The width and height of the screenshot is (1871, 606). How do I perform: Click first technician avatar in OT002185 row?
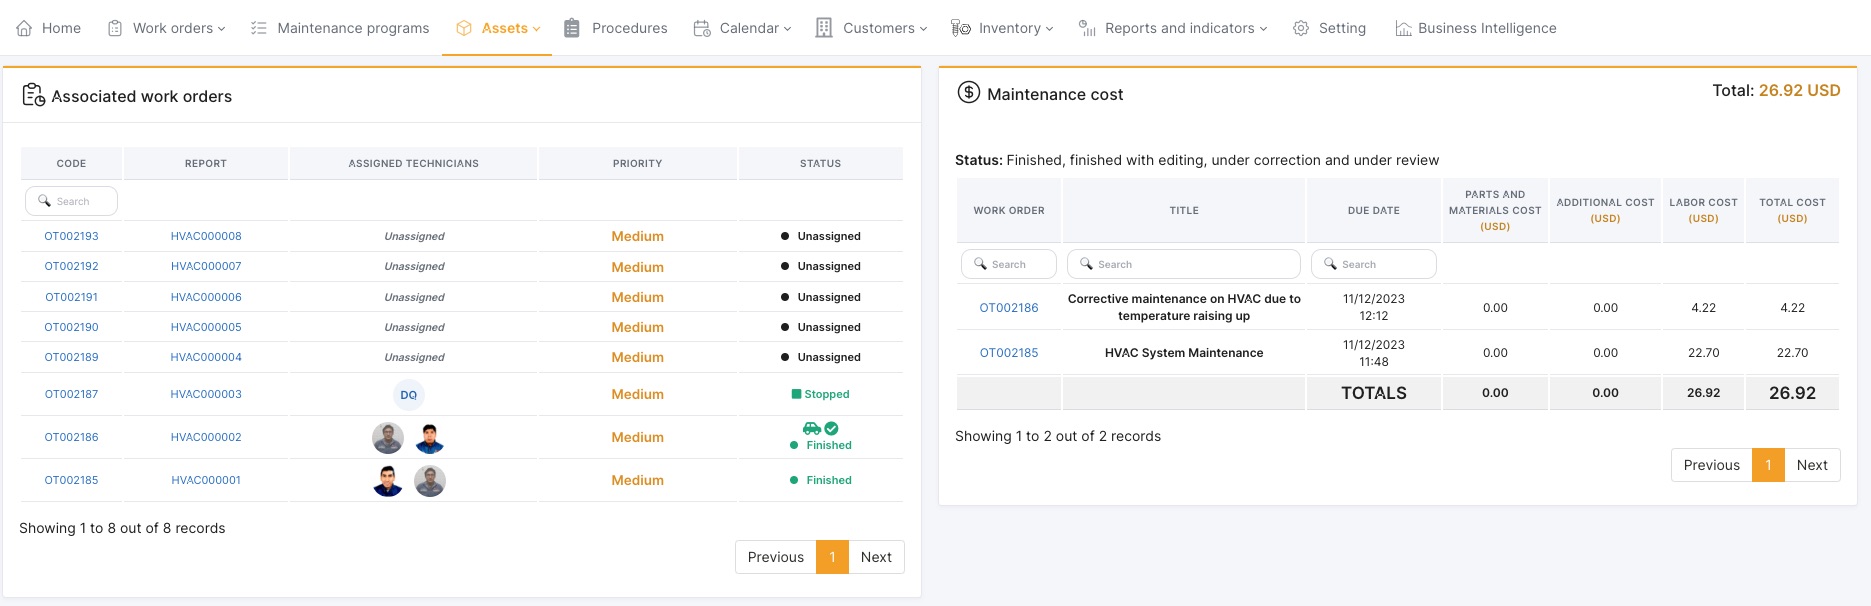[x=388, y=481]
